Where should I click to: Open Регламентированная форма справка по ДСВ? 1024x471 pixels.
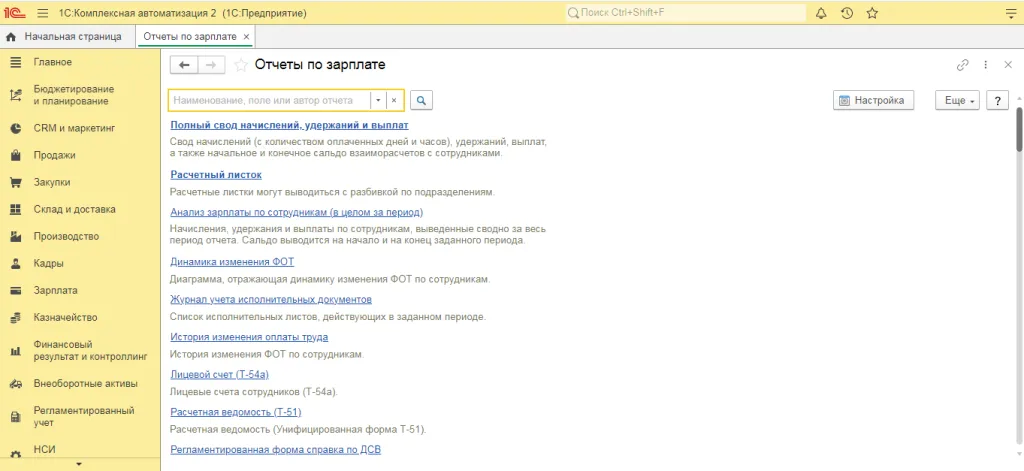click(x=275, y=450)
